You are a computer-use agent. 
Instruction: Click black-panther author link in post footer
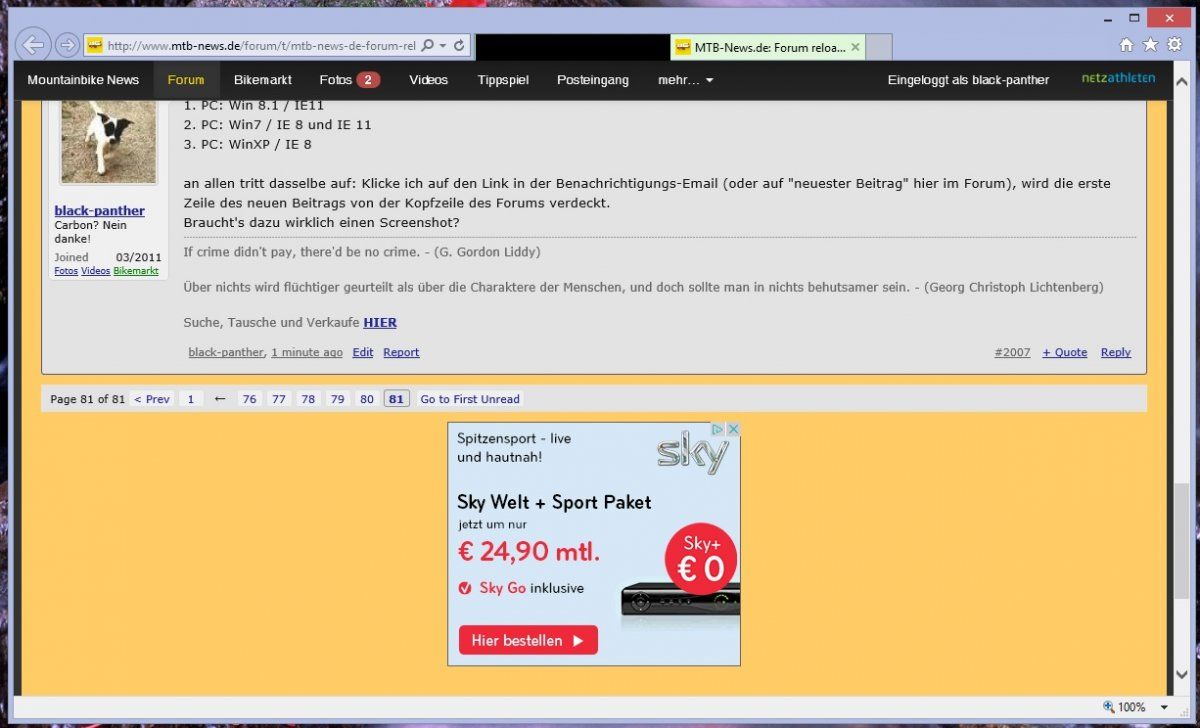point(226,352)
